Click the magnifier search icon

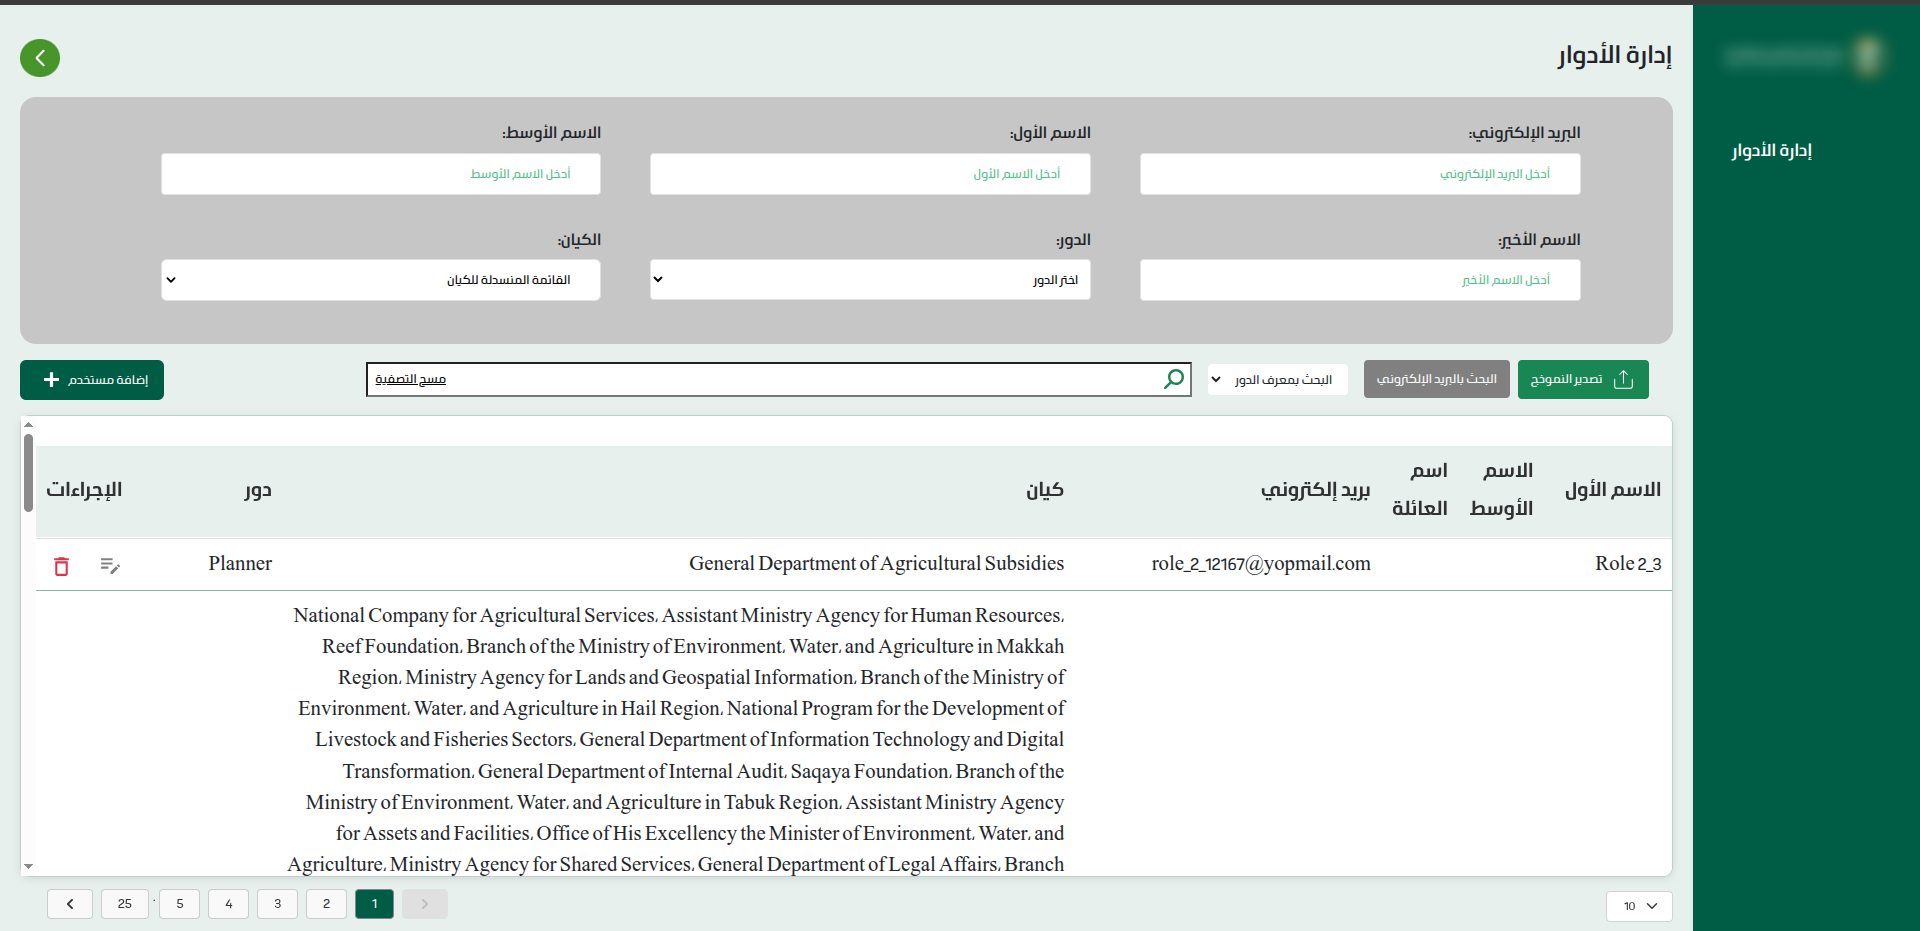point(1174,379)
